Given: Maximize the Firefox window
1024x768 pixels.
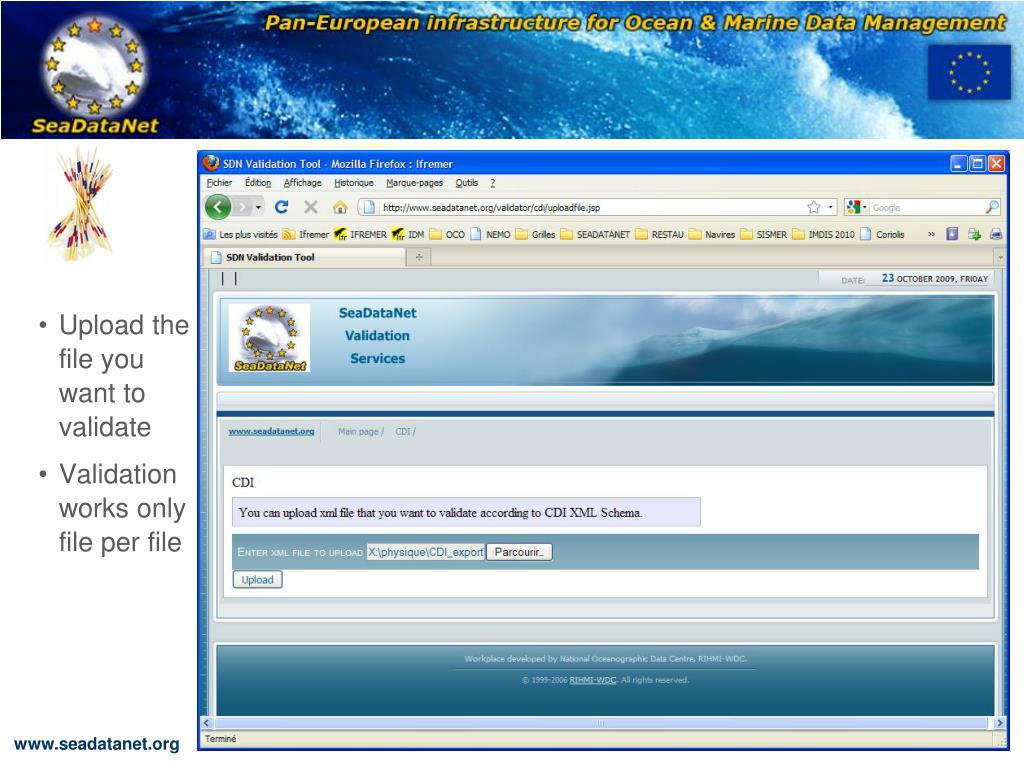Looking at the screenshot, I should [x=977, y=163].
